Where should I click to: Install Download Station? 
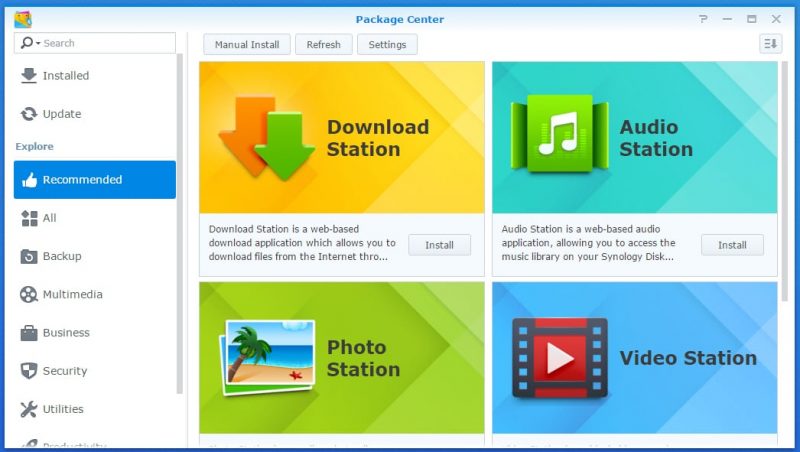click(439, 245)
